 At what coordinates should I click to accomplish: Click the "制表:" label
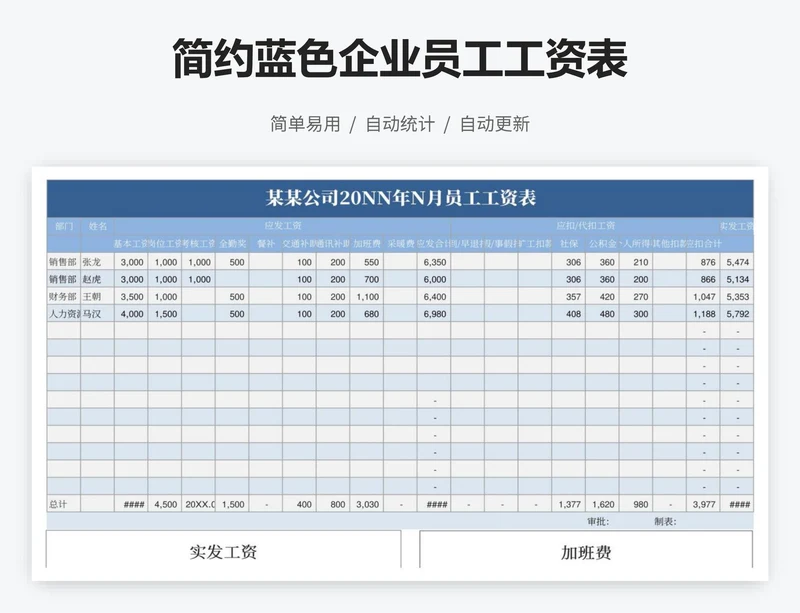(665, 521)
